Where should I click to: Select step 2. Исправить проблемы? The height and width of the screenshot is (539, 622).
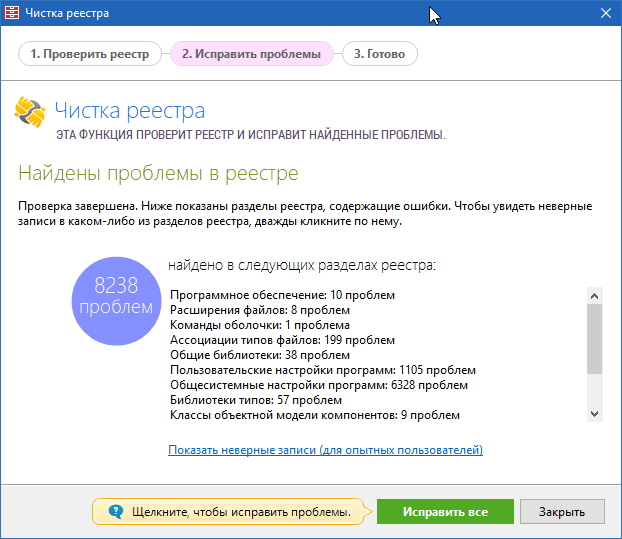pos(251,54)
